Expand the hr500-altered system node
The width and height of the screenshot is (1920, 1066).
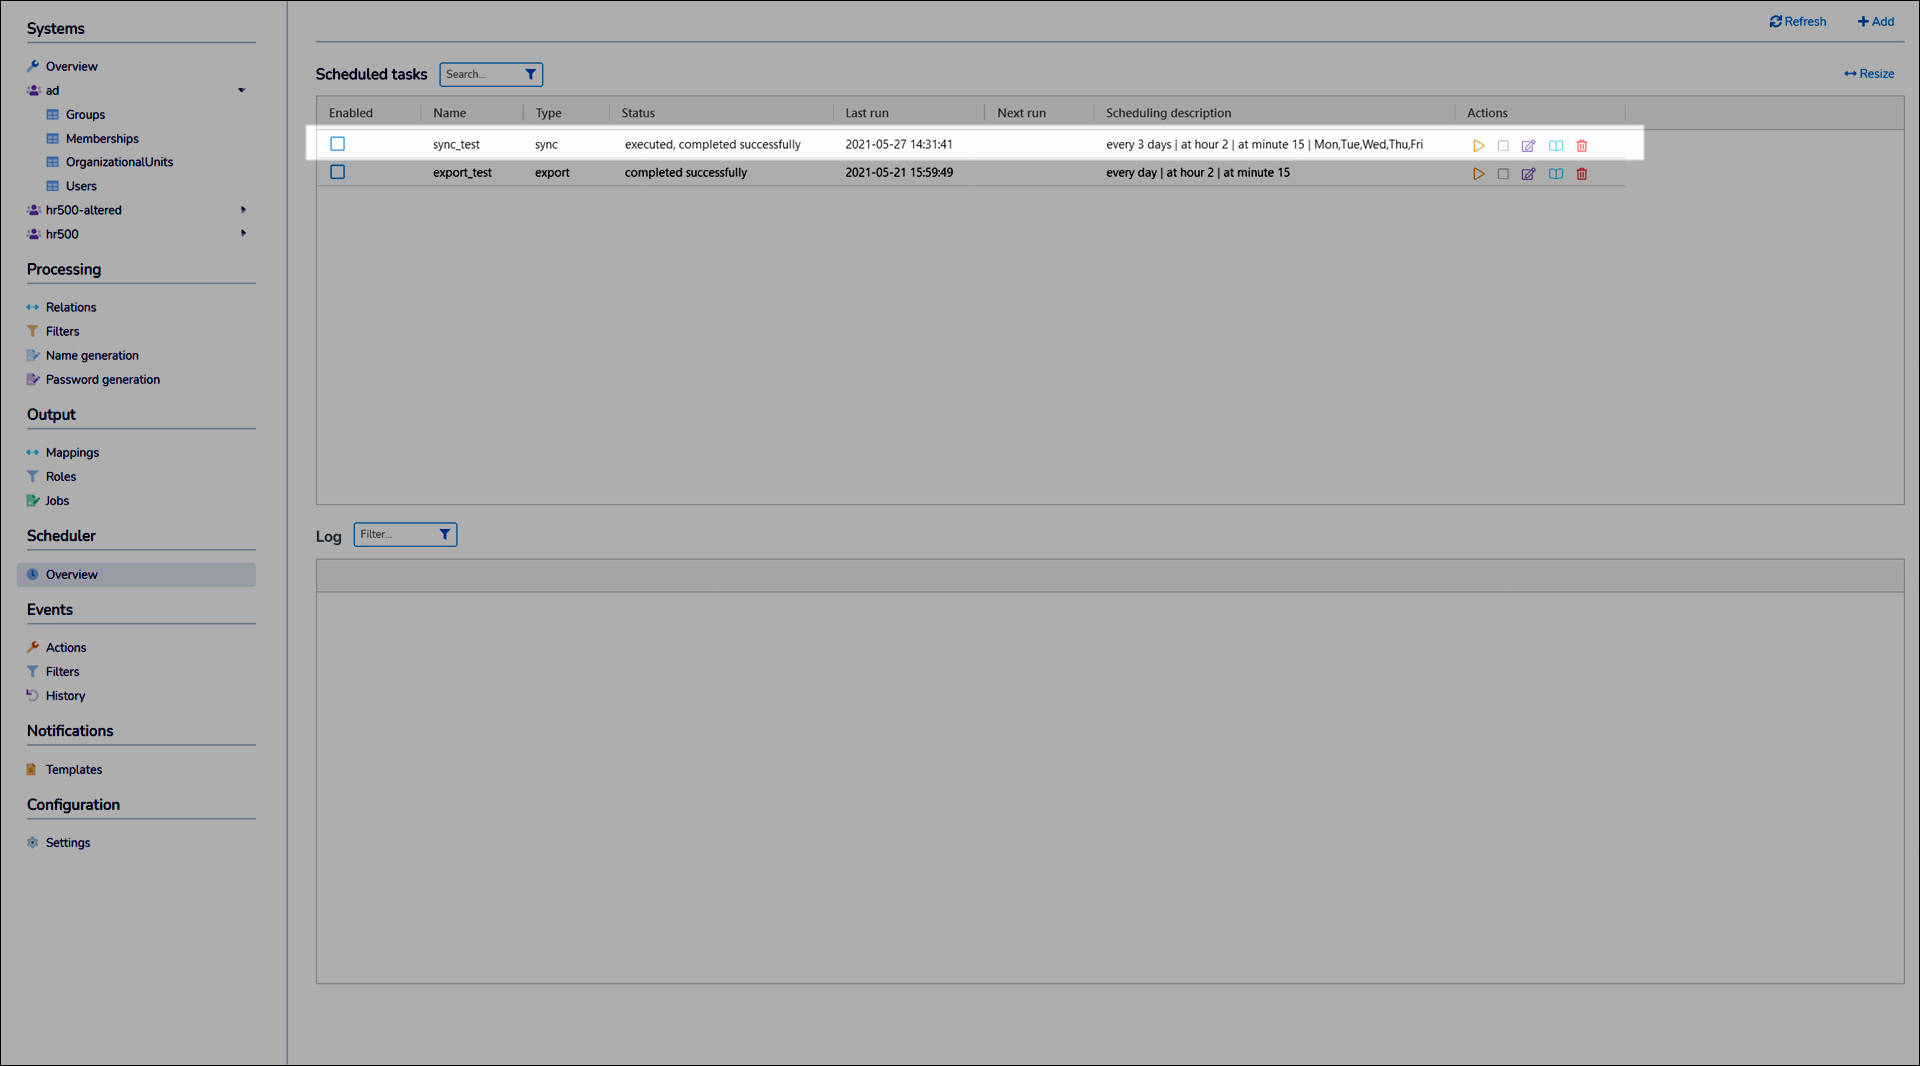243,210
